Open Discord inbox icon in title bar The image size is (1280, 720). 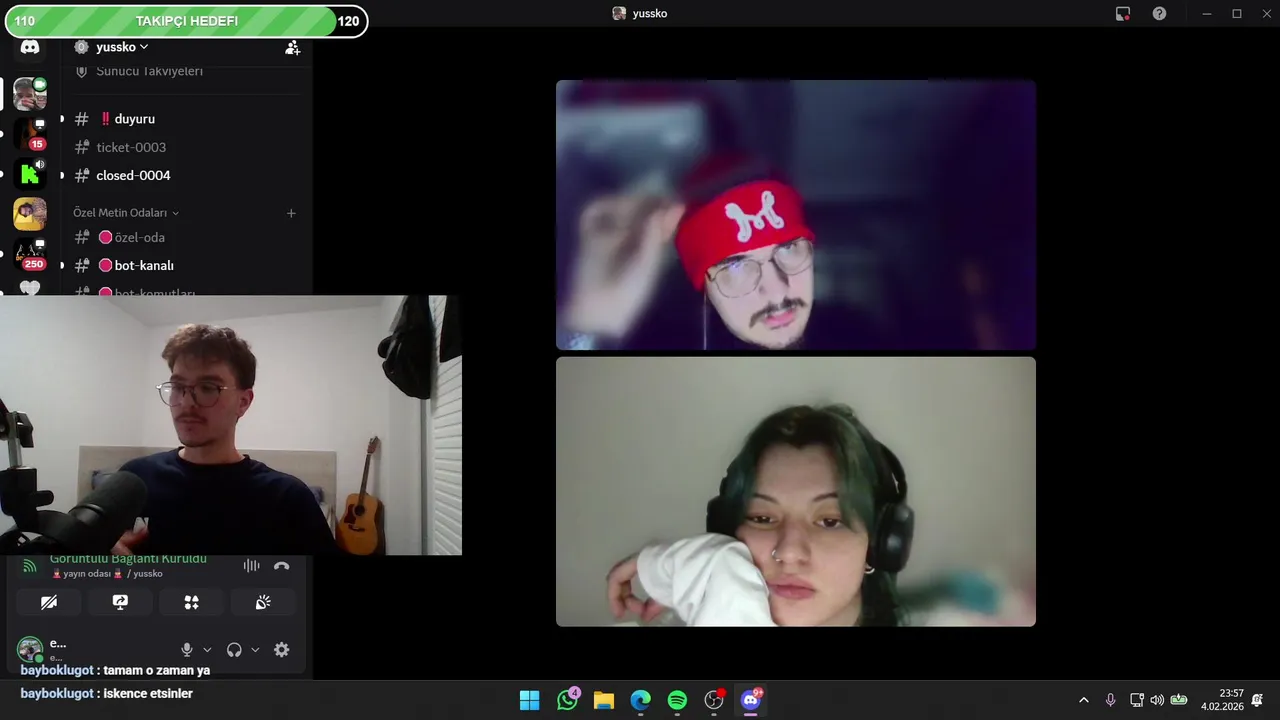1123,14
